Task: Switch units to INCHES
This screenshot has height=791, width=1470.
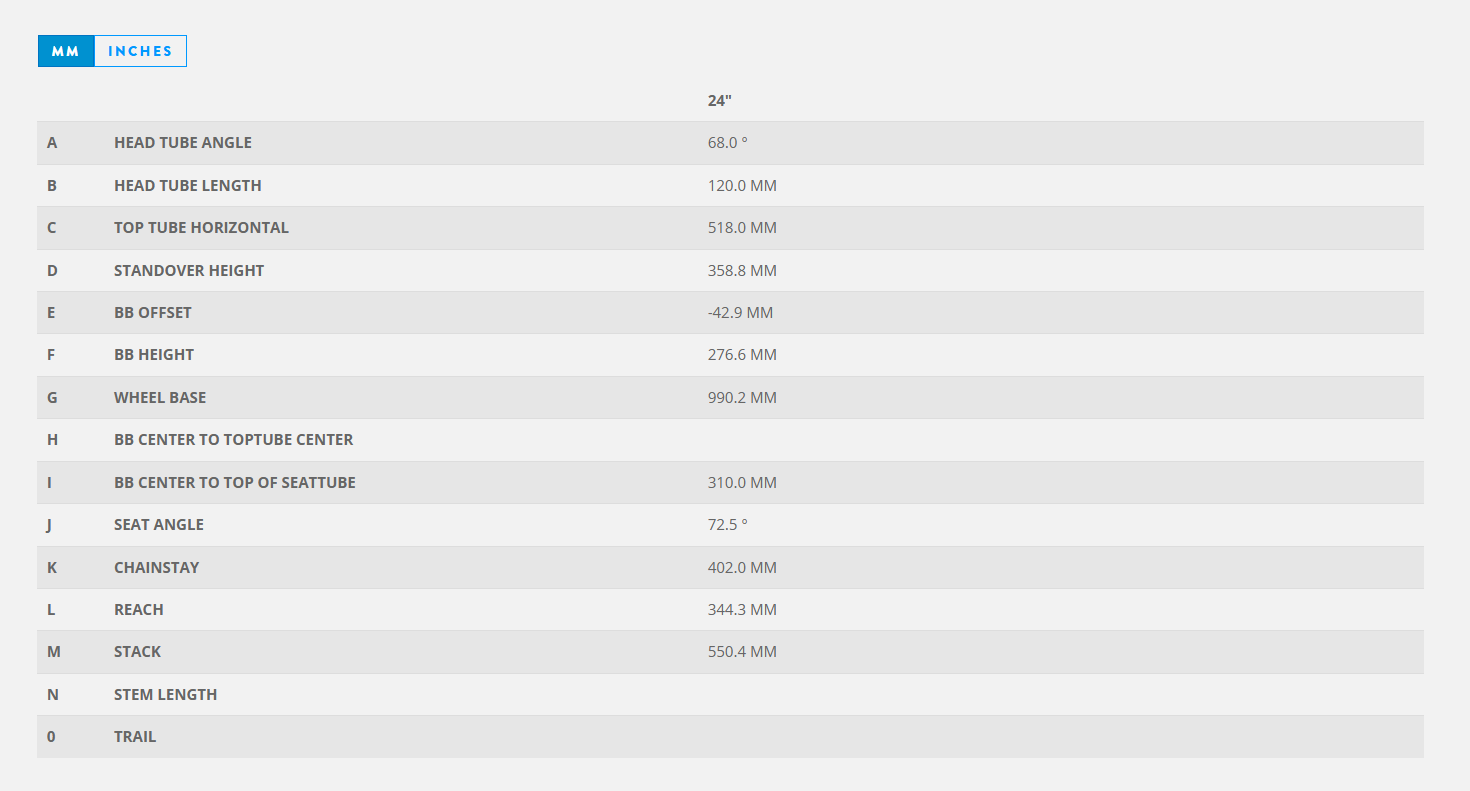Action: [140, 51]
